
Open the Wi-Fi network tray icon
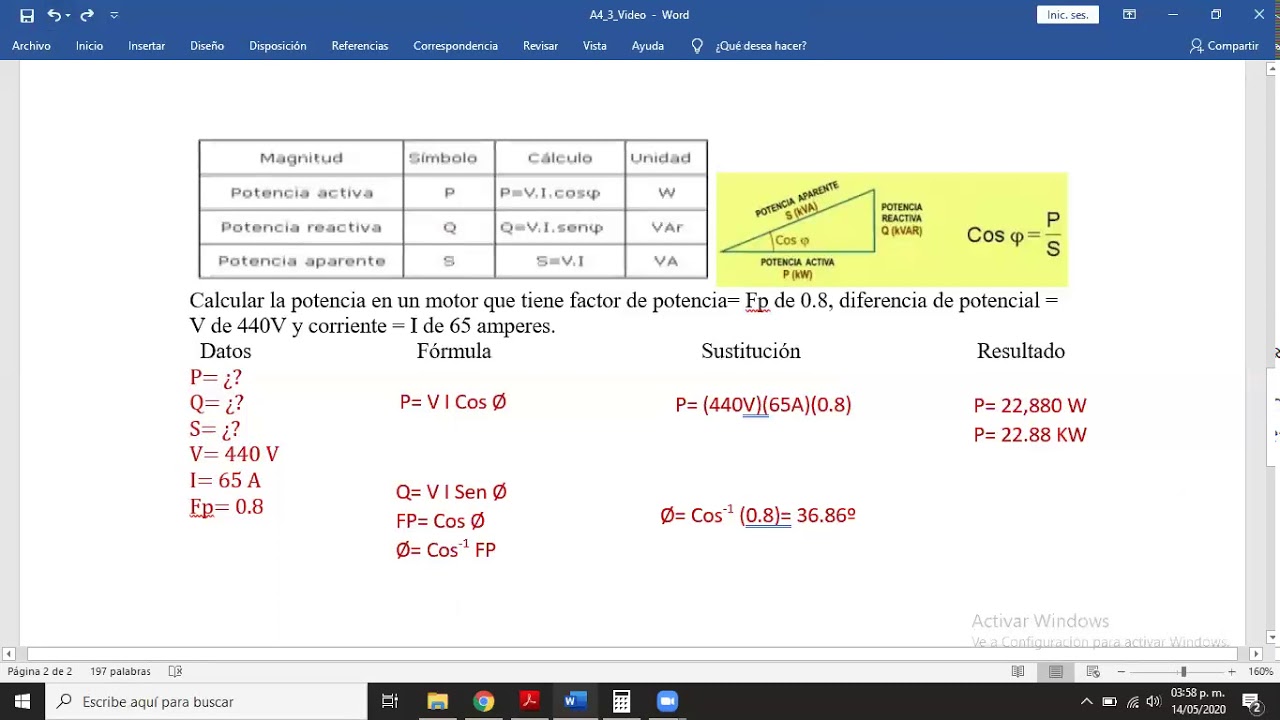tap(1133, 702)
